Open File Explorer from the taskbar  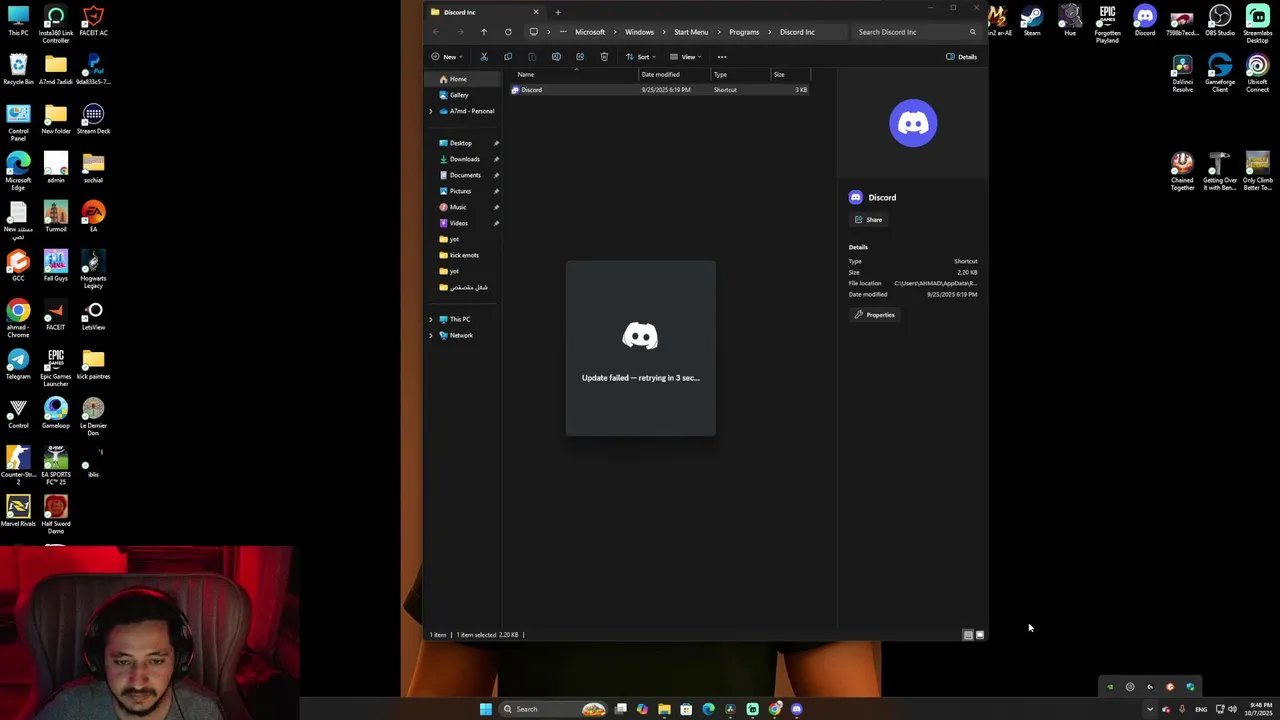pyautogui.click(x=664, y=709)
